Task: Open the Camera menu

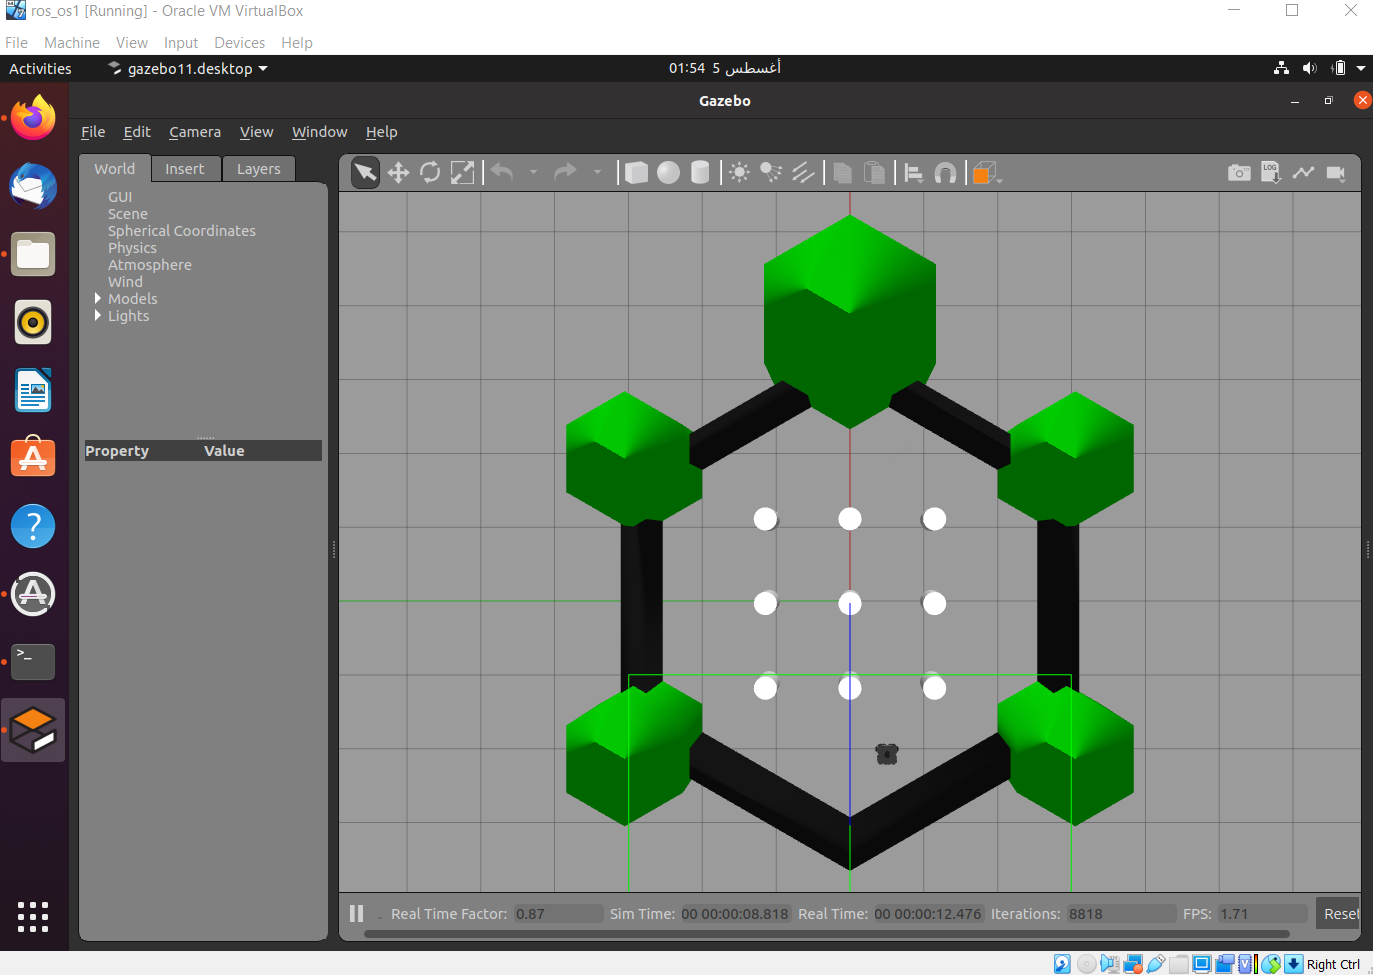Action: tap(194, 131)
